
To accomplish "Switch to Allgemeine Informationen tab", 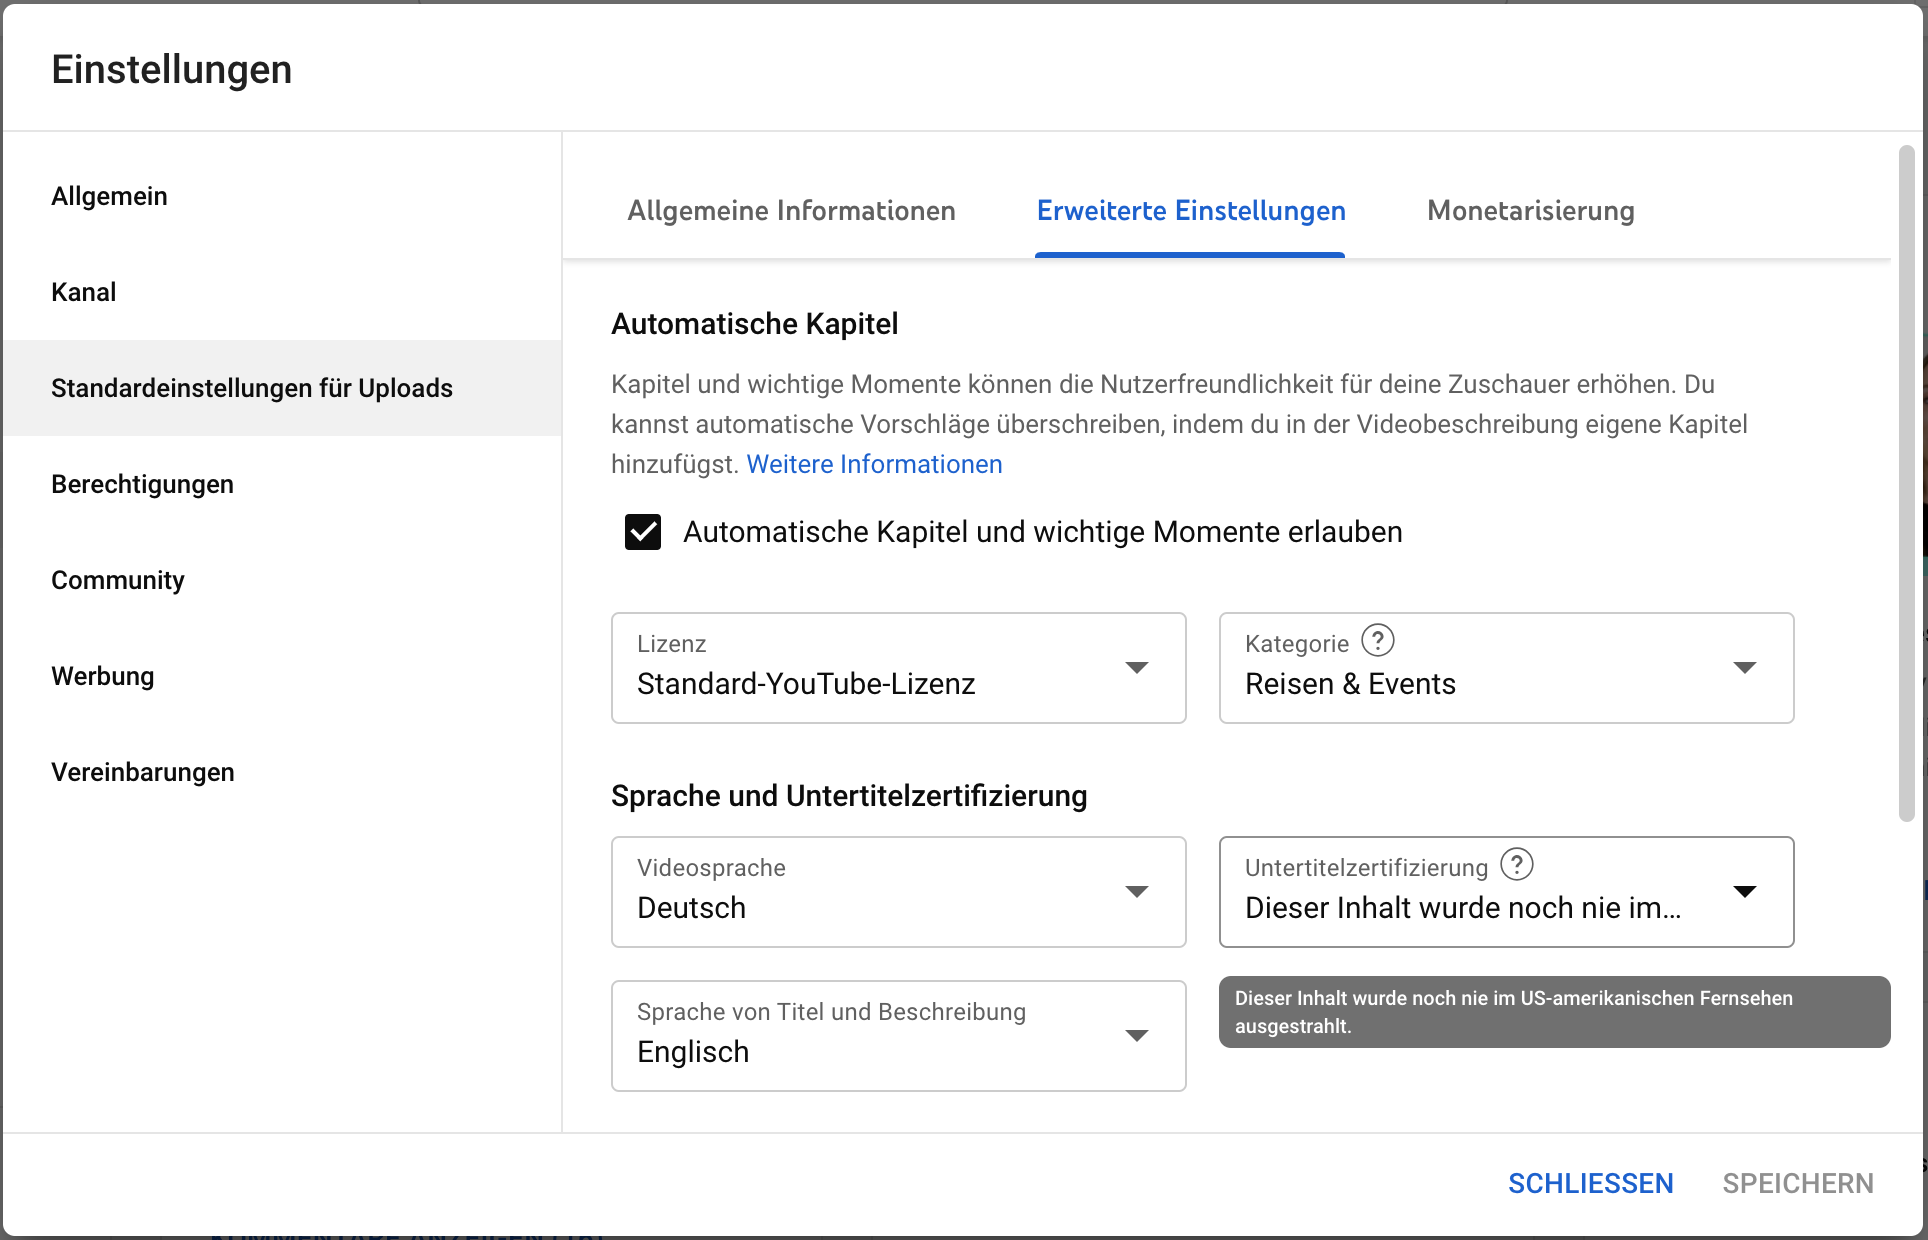I will 791,211.
